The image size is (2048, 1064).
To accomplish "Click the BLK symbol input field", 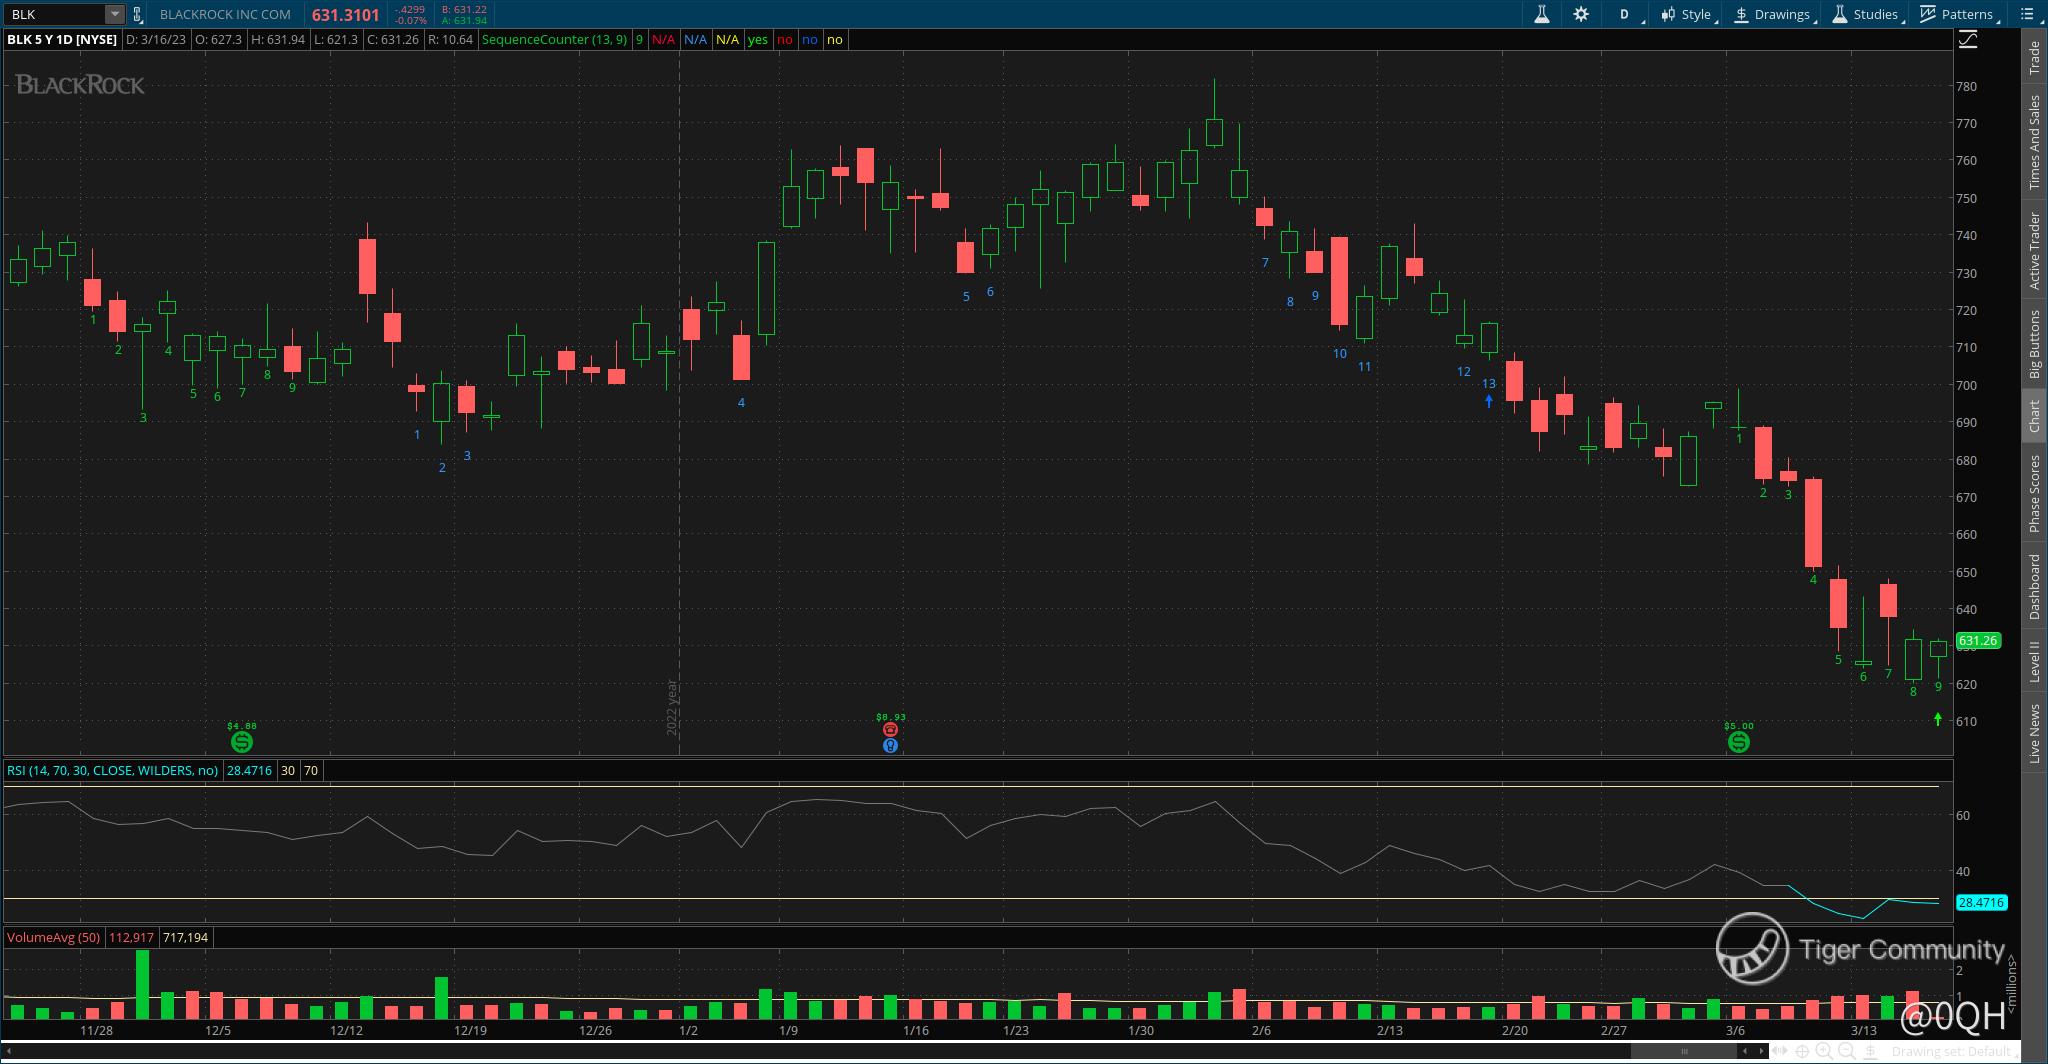I will pos(55,14).
